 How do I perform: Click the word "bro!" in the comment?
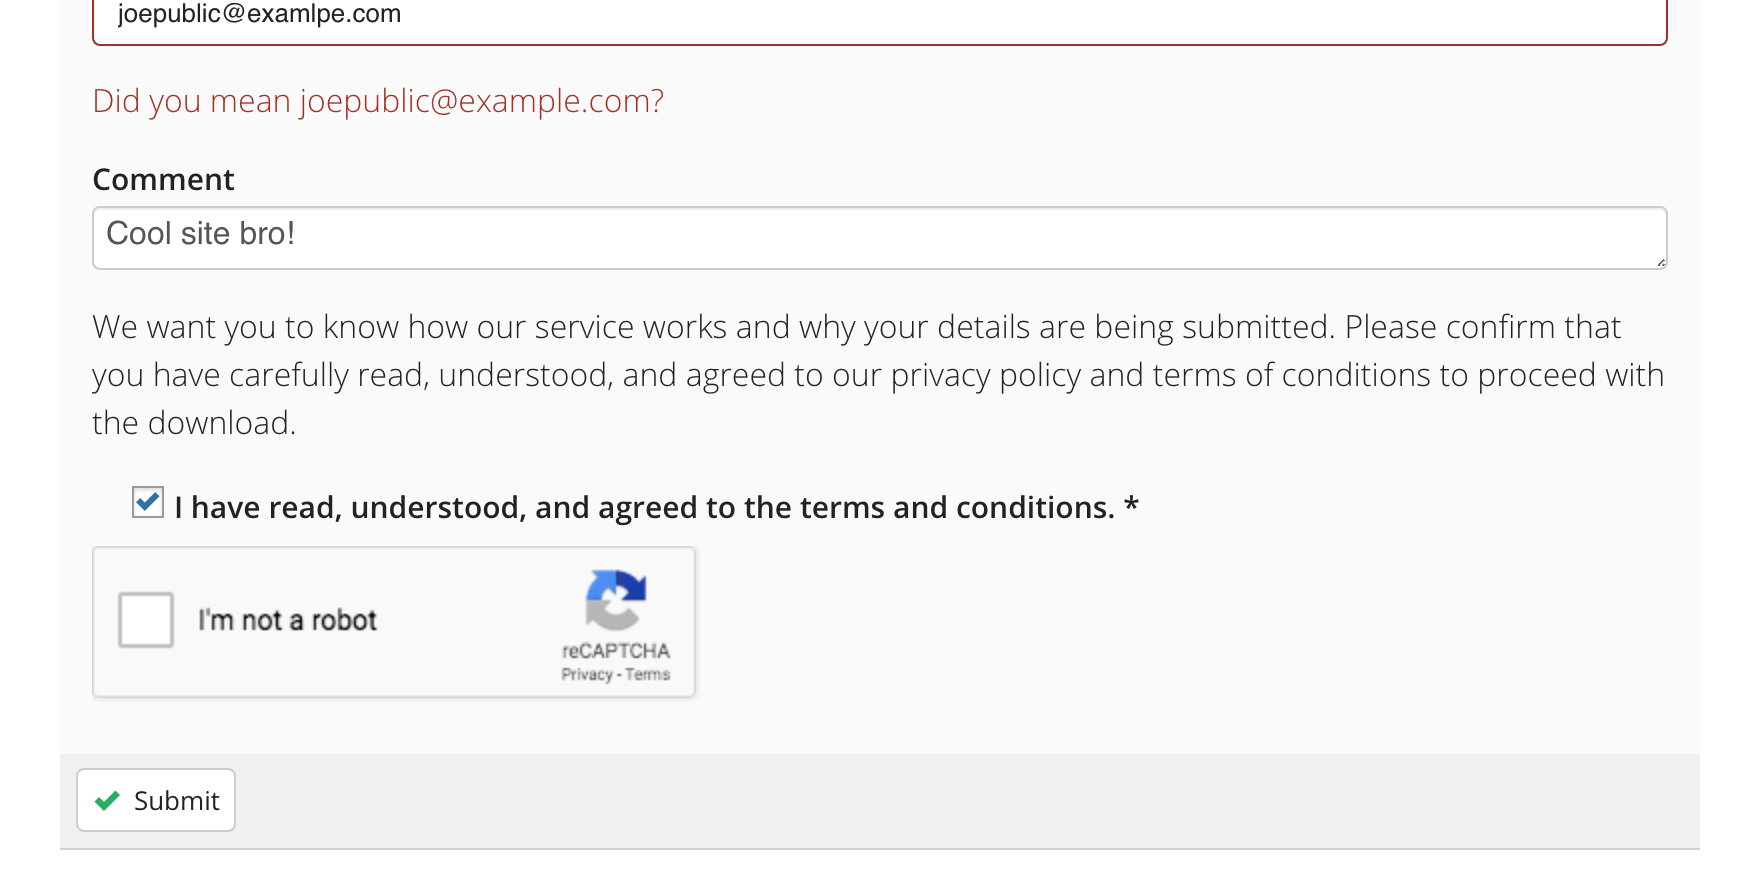point(267,234)
